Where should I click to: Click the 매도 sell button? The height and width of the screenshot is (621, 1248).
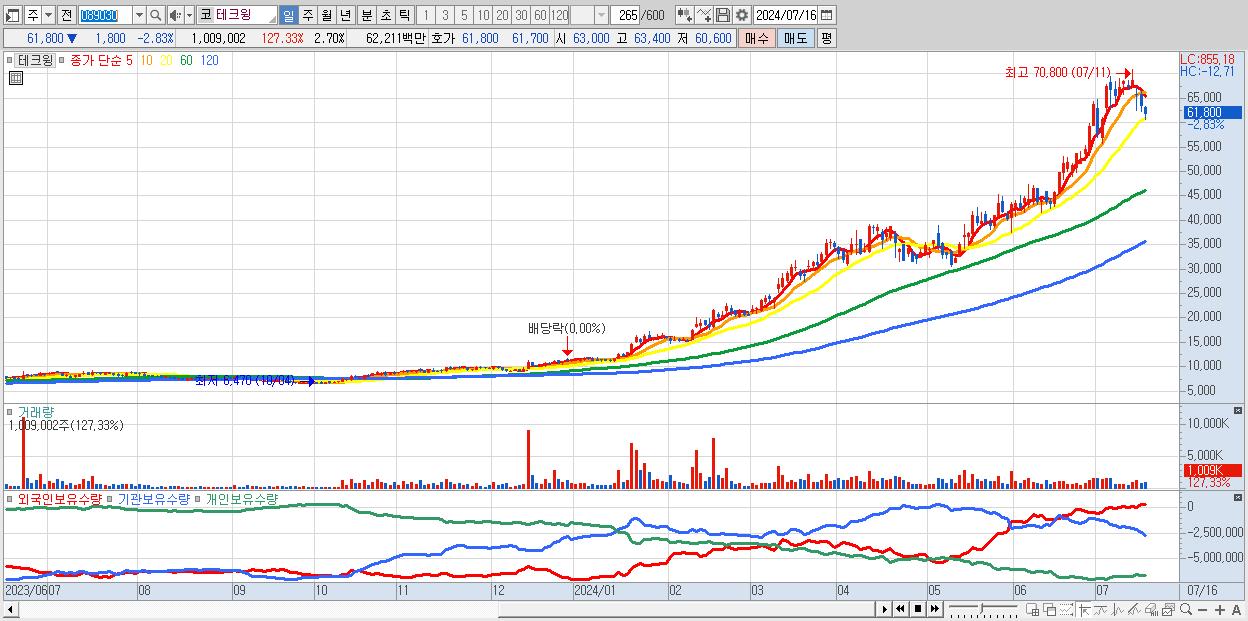pyautogui.click(x=795, y=38)
